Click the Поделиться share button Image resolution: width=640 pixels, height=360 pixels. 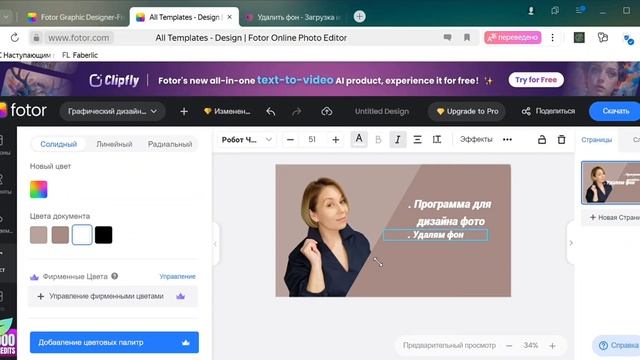click(x=548, y=111)
